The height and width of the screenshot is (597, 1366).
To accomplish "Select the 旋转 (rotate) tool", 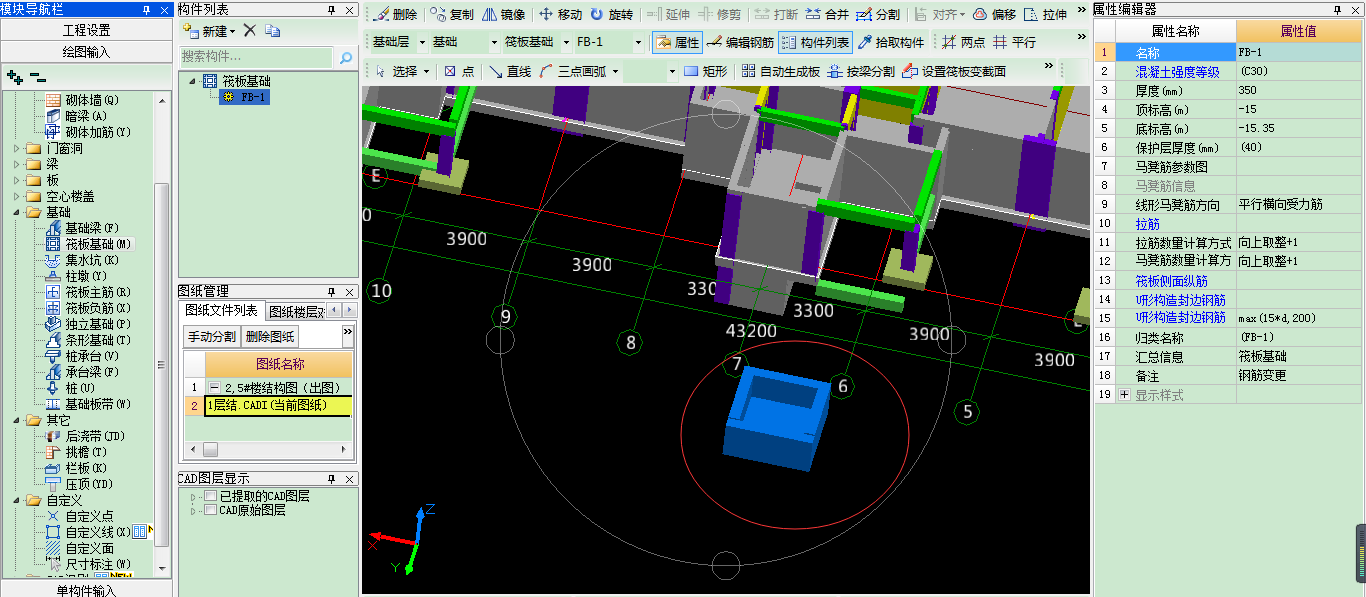I will point(611,15).
